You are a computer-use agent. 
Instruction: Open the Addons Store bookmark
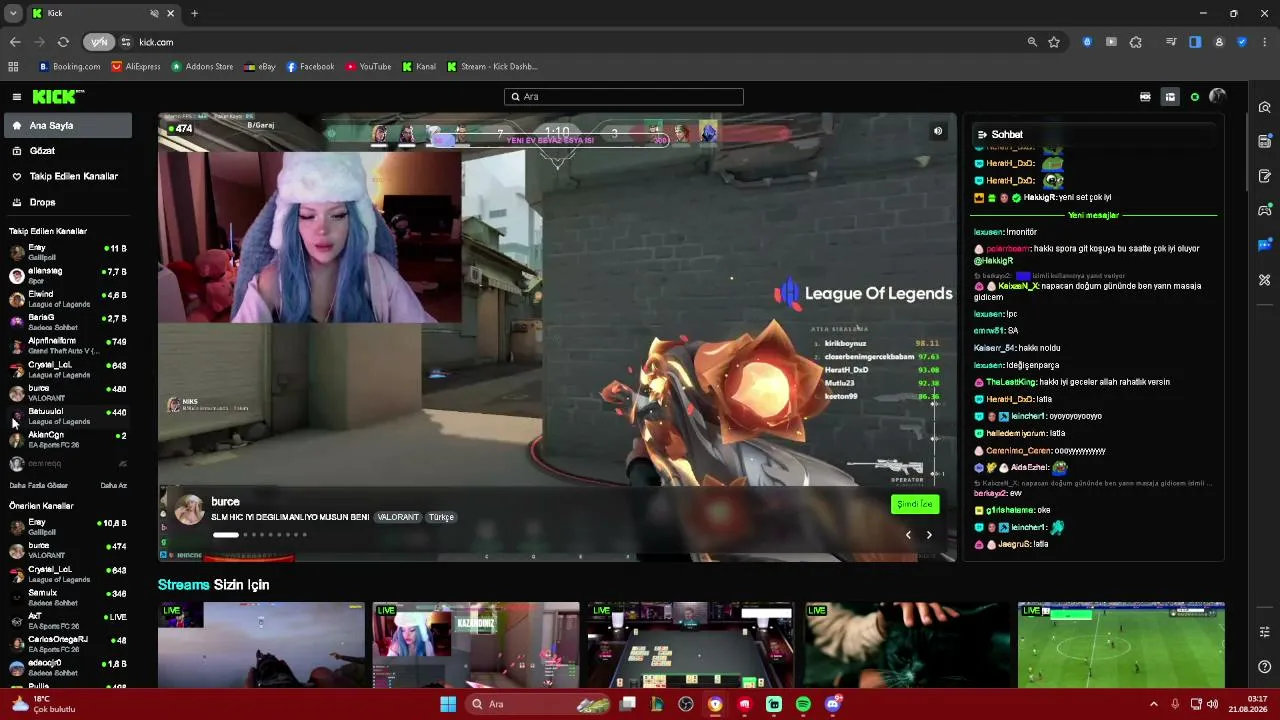(202, 67)
